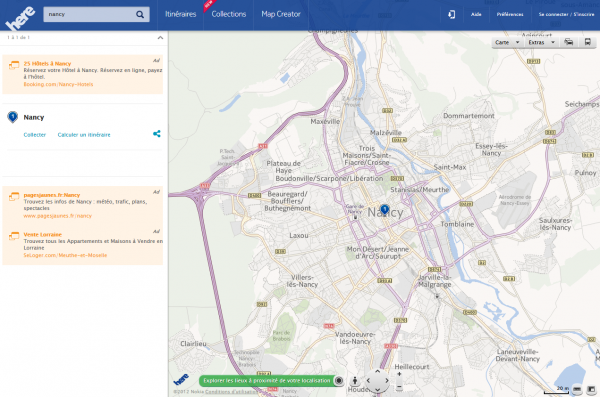Click the Malzéville label on the map
Screen dimensions: 600x397
[x=386, y=133]
